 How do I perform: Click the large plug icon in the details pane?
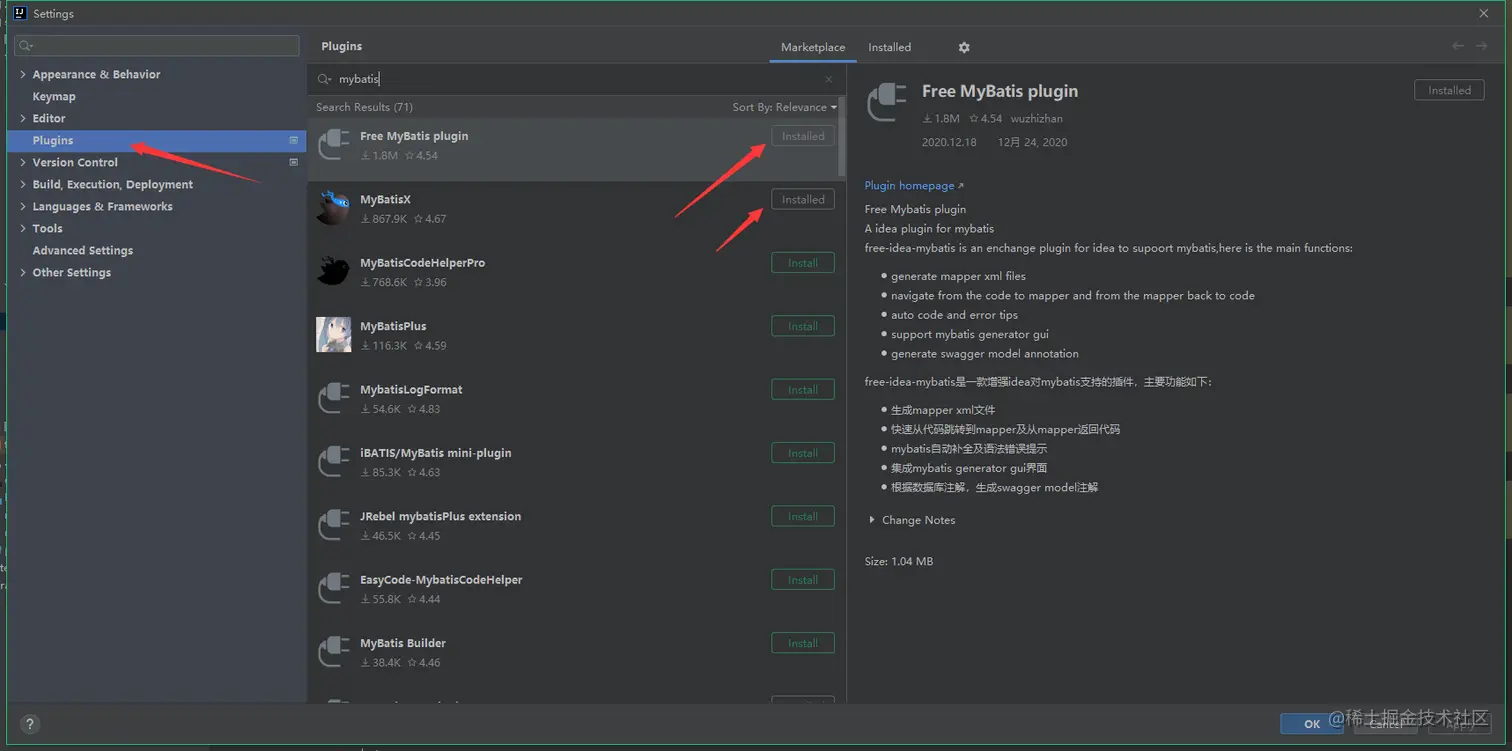click(x=887, y=104)
